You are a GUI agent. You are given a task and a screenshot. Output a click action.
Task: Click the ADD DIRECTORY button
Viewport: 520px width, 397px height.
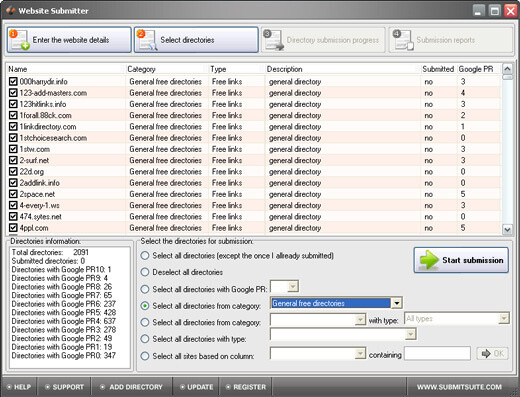(132, 387)
